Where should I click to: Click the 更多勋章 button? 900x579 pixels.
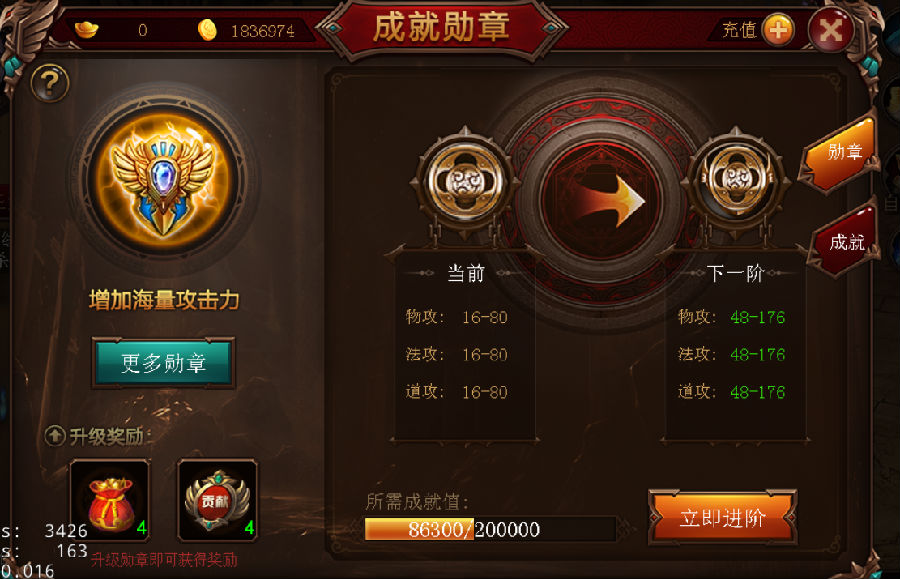coord(164,363)
